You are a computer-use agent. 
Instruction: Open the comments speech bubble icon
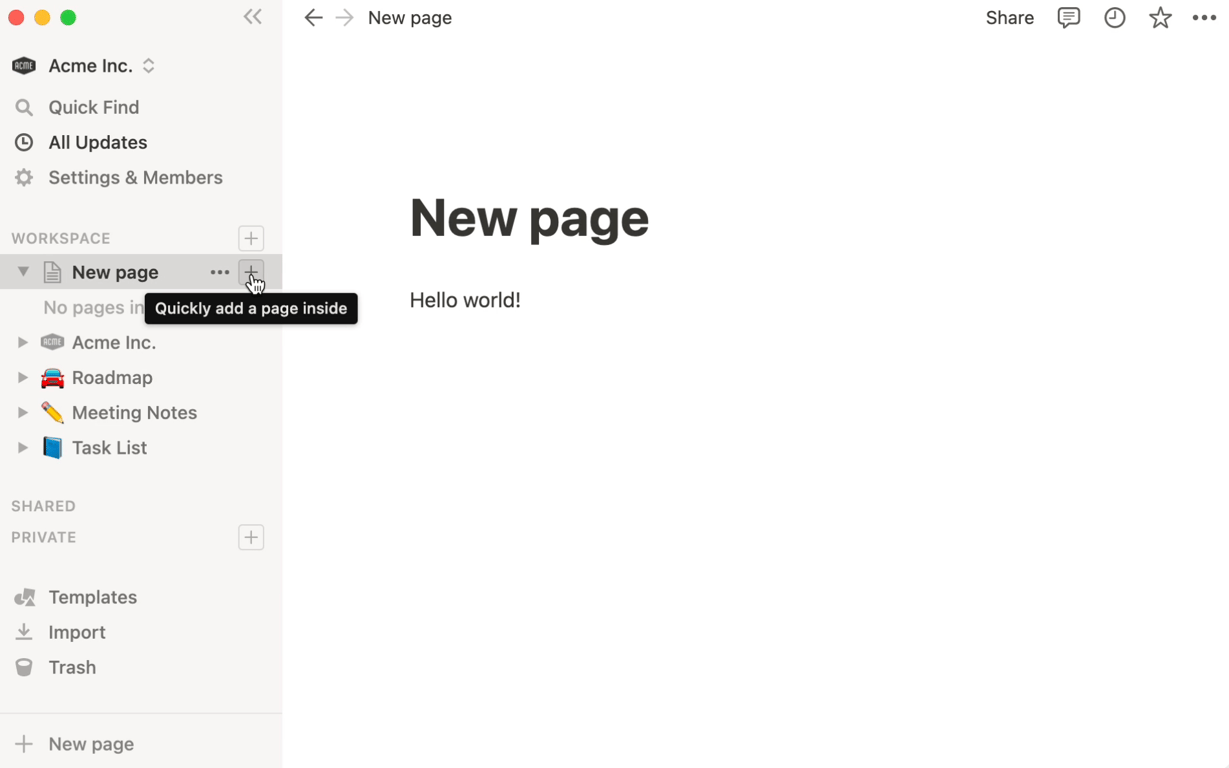1068,18
